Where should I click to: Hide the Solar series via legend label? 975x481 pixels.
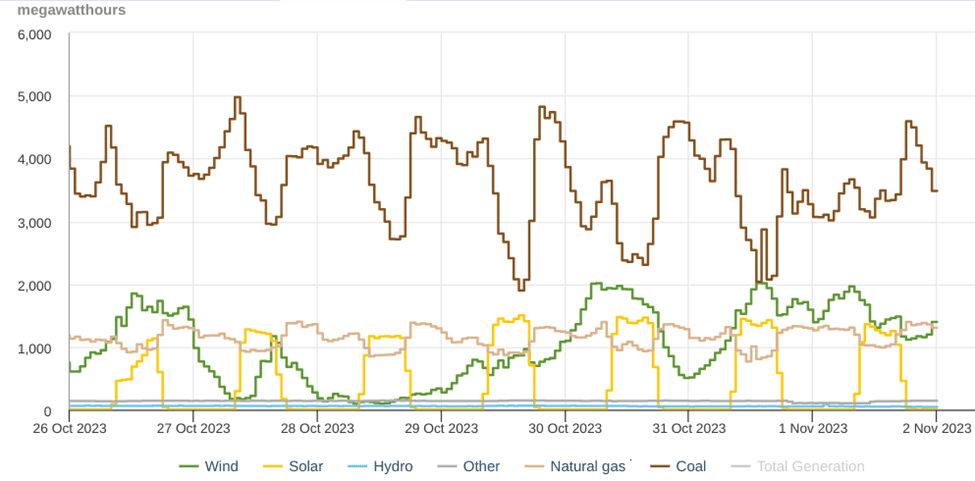tap(305, 466)
